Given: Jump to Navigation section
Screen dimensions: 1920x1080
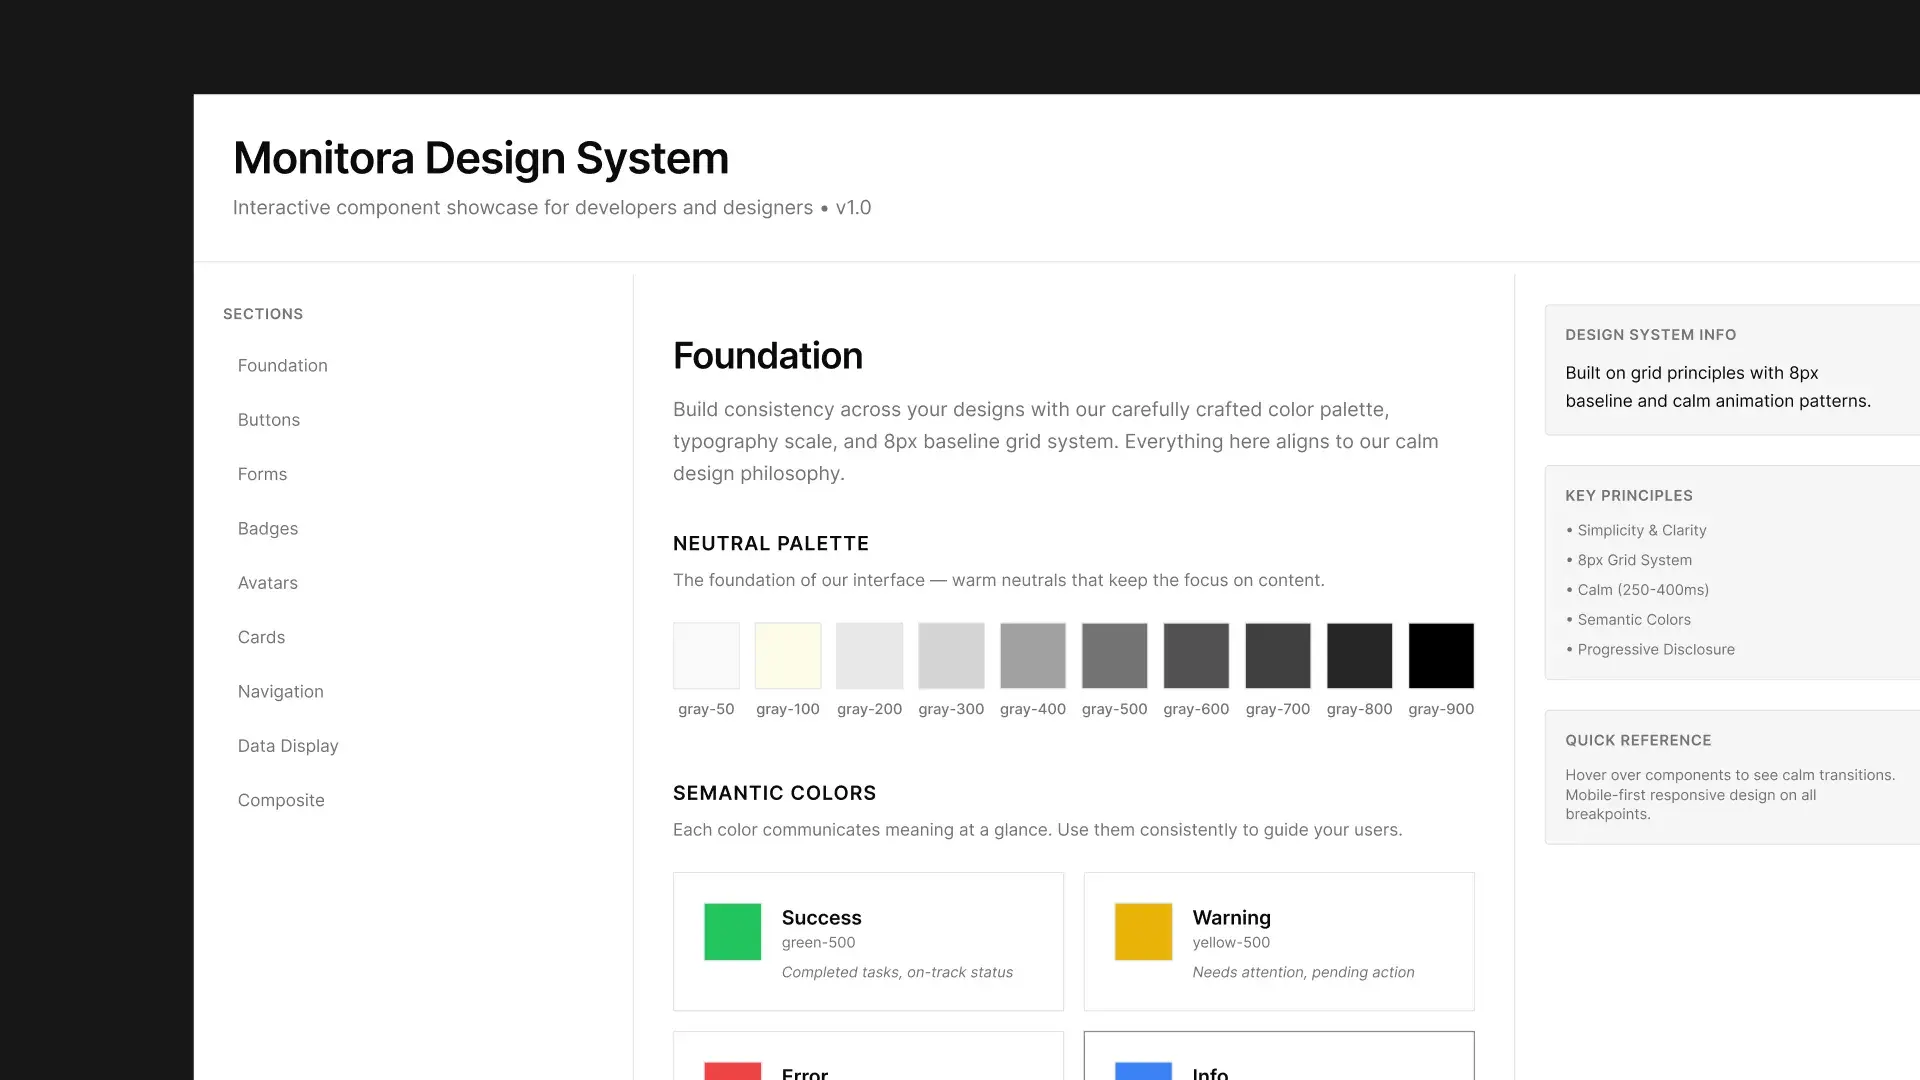Looking at the screenshot, I should tap(280, 692).
